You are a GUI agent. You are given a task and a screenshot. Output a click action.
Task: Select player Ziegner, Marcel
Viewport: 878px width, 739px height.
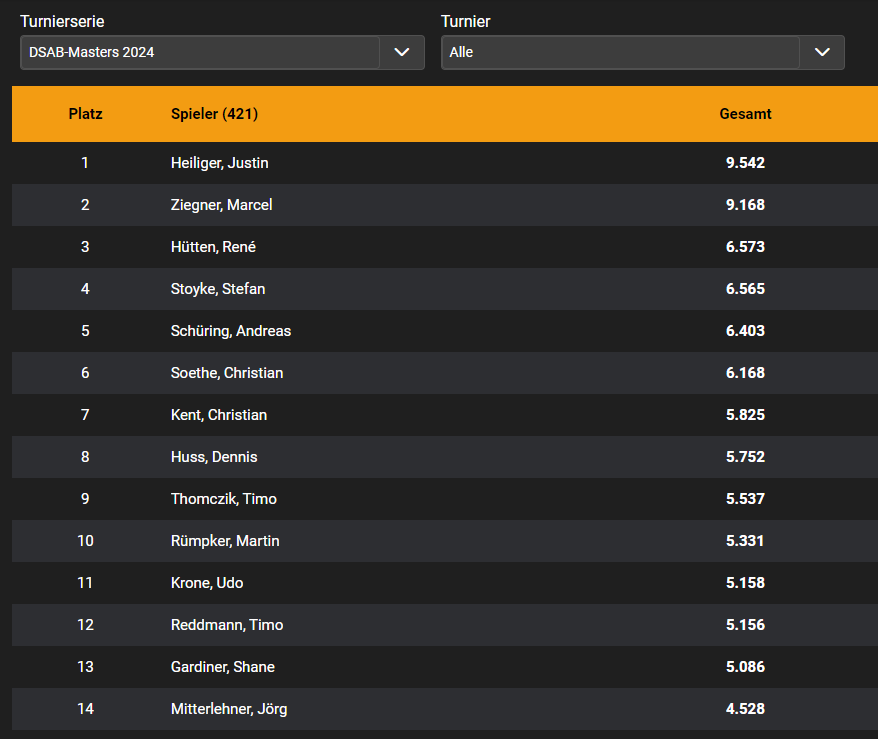point(221,205)
